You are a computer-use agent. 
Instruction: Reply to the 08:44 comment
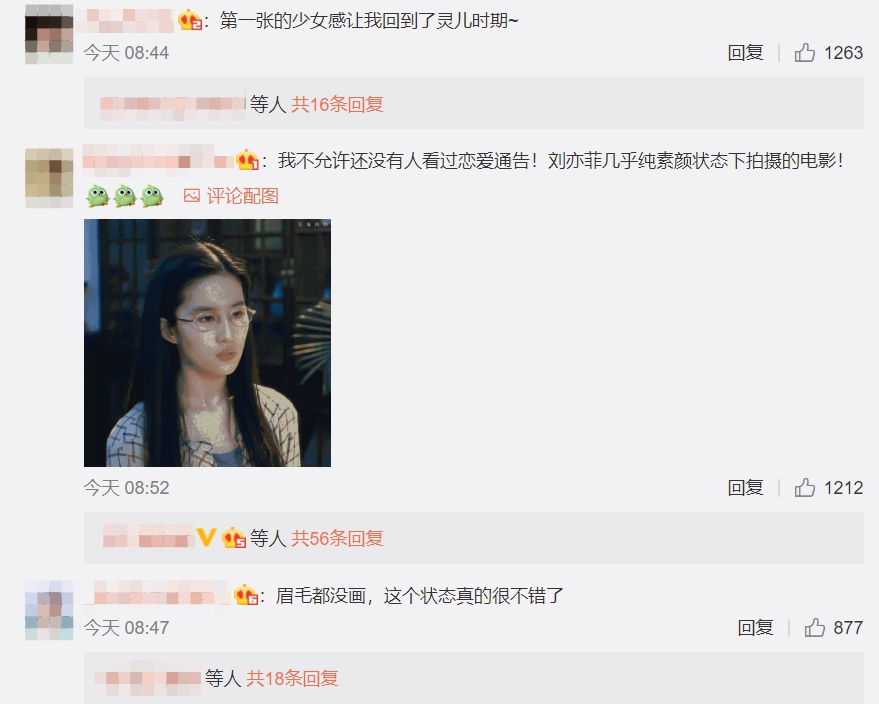point(746,53)
